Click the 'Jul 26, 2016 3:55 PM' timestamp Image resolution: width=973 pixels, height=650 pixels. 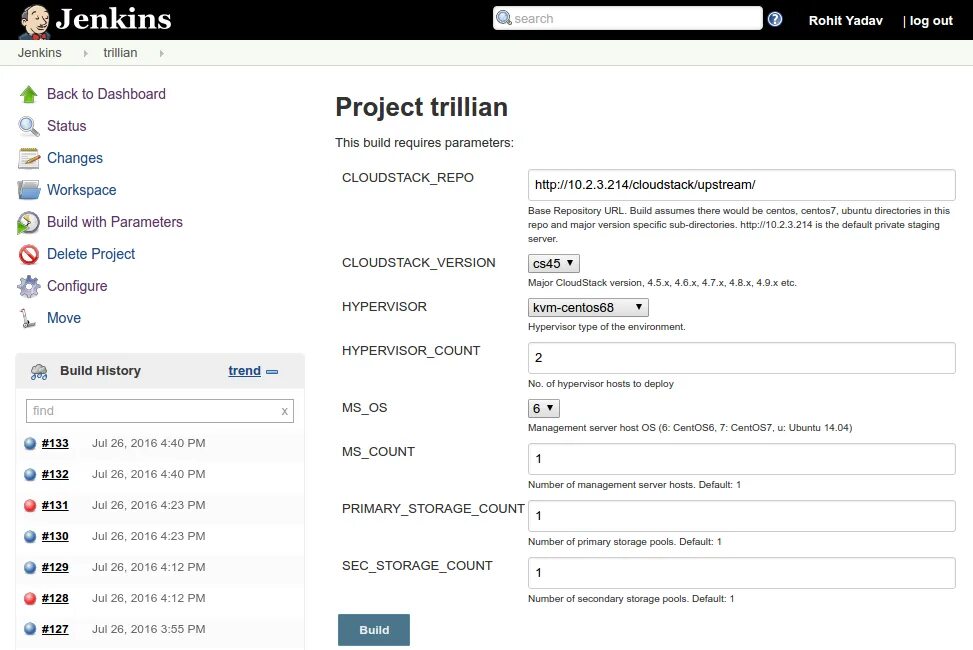click(148, 629)
